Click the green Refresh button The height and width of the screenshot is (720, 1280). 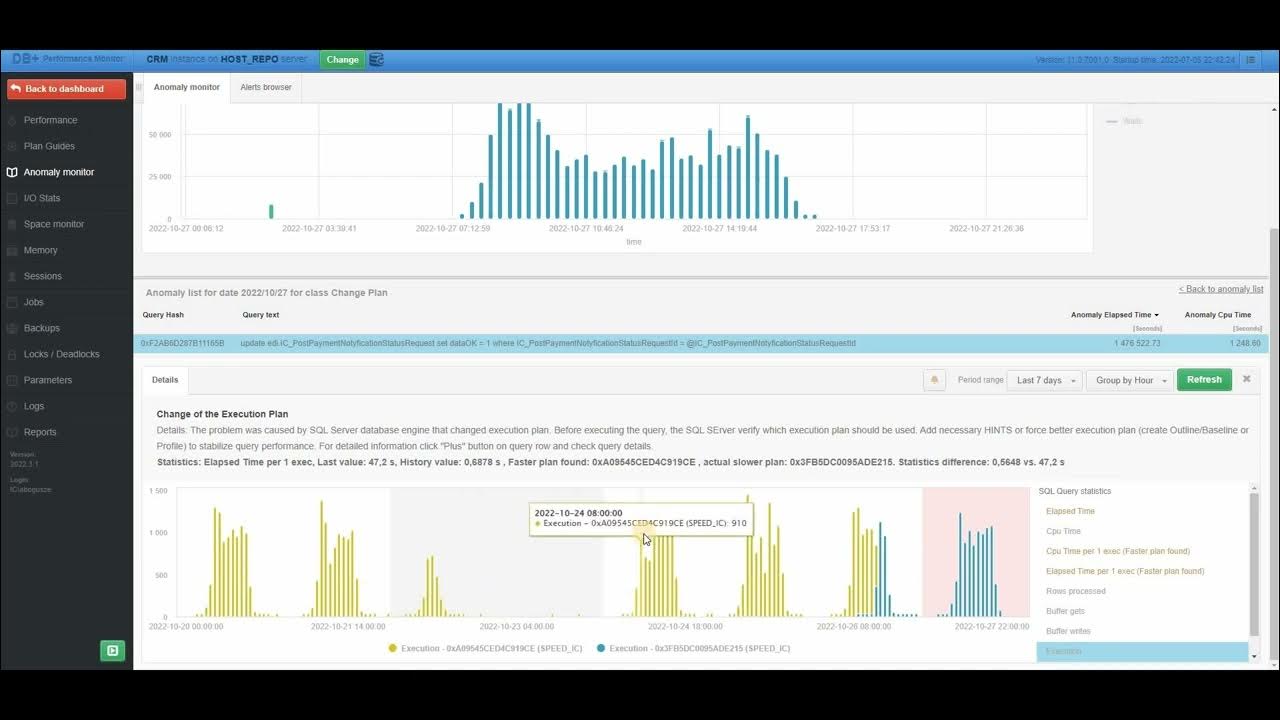tap(1204, 380)
